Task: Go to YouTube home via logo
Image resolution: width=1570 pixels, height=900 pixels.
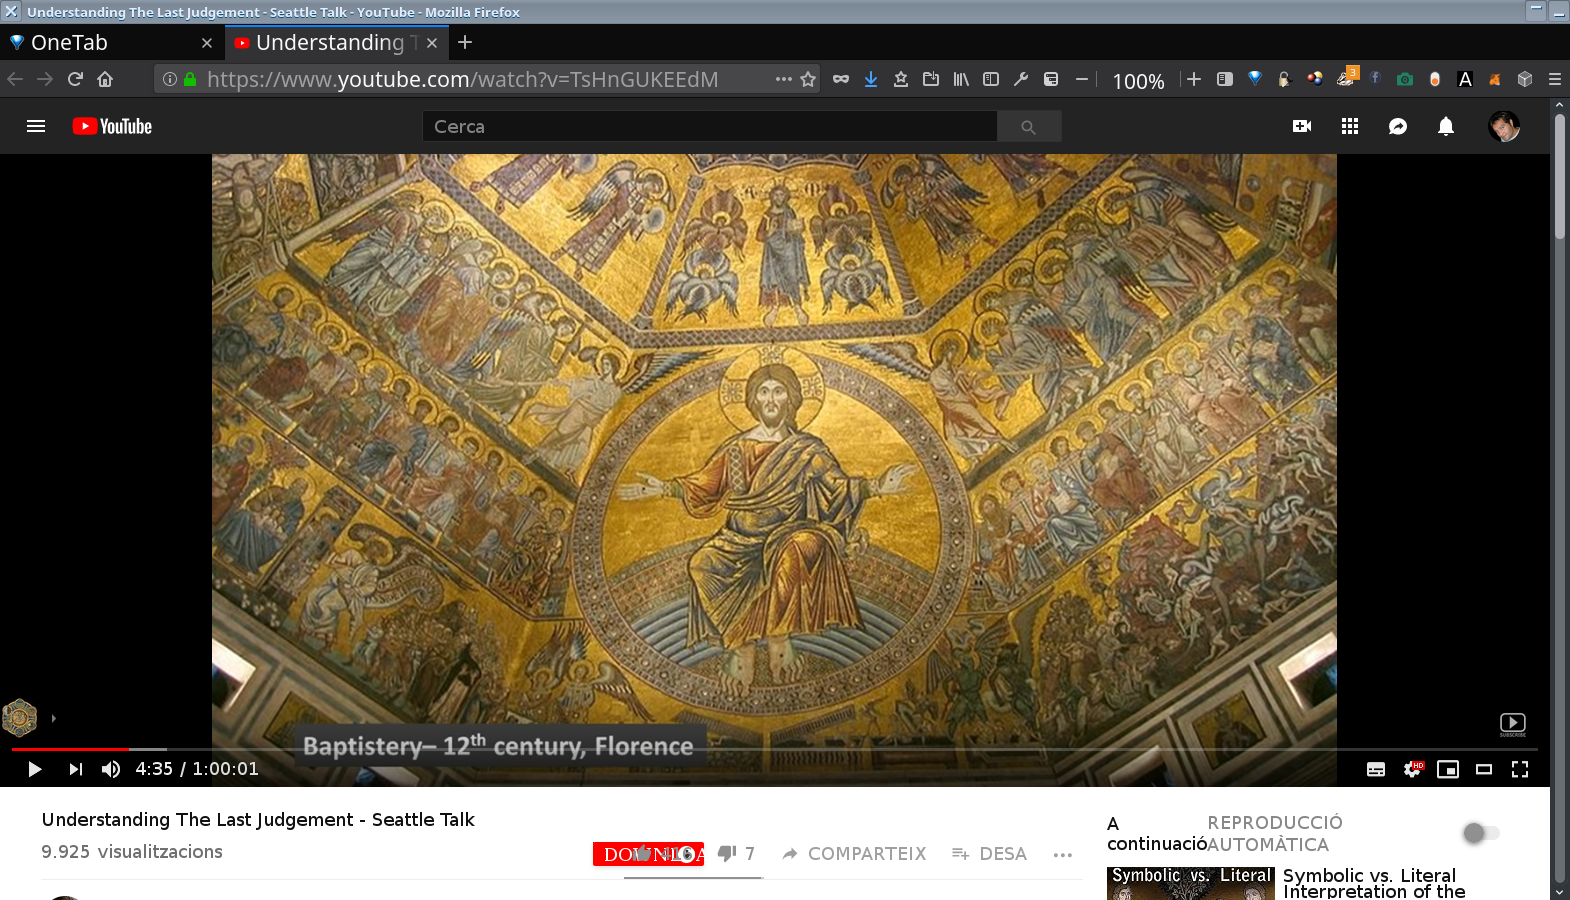Action: pos(112,126)
